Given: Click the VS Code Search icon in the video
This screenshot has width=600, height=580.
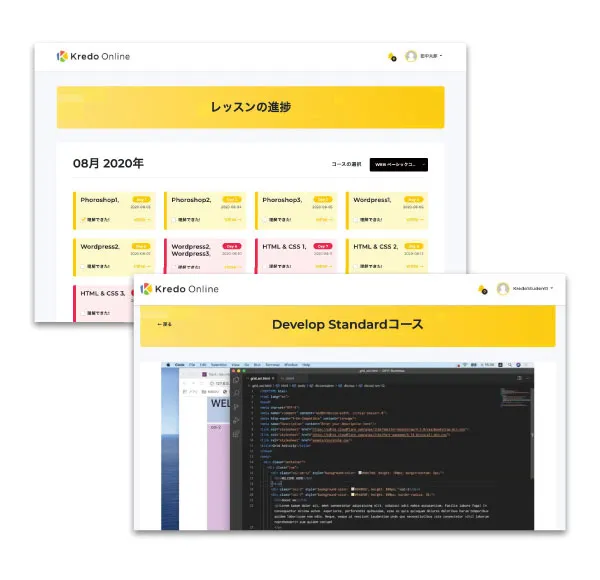Looking at the screenshot, I should (x=236, y=393).
